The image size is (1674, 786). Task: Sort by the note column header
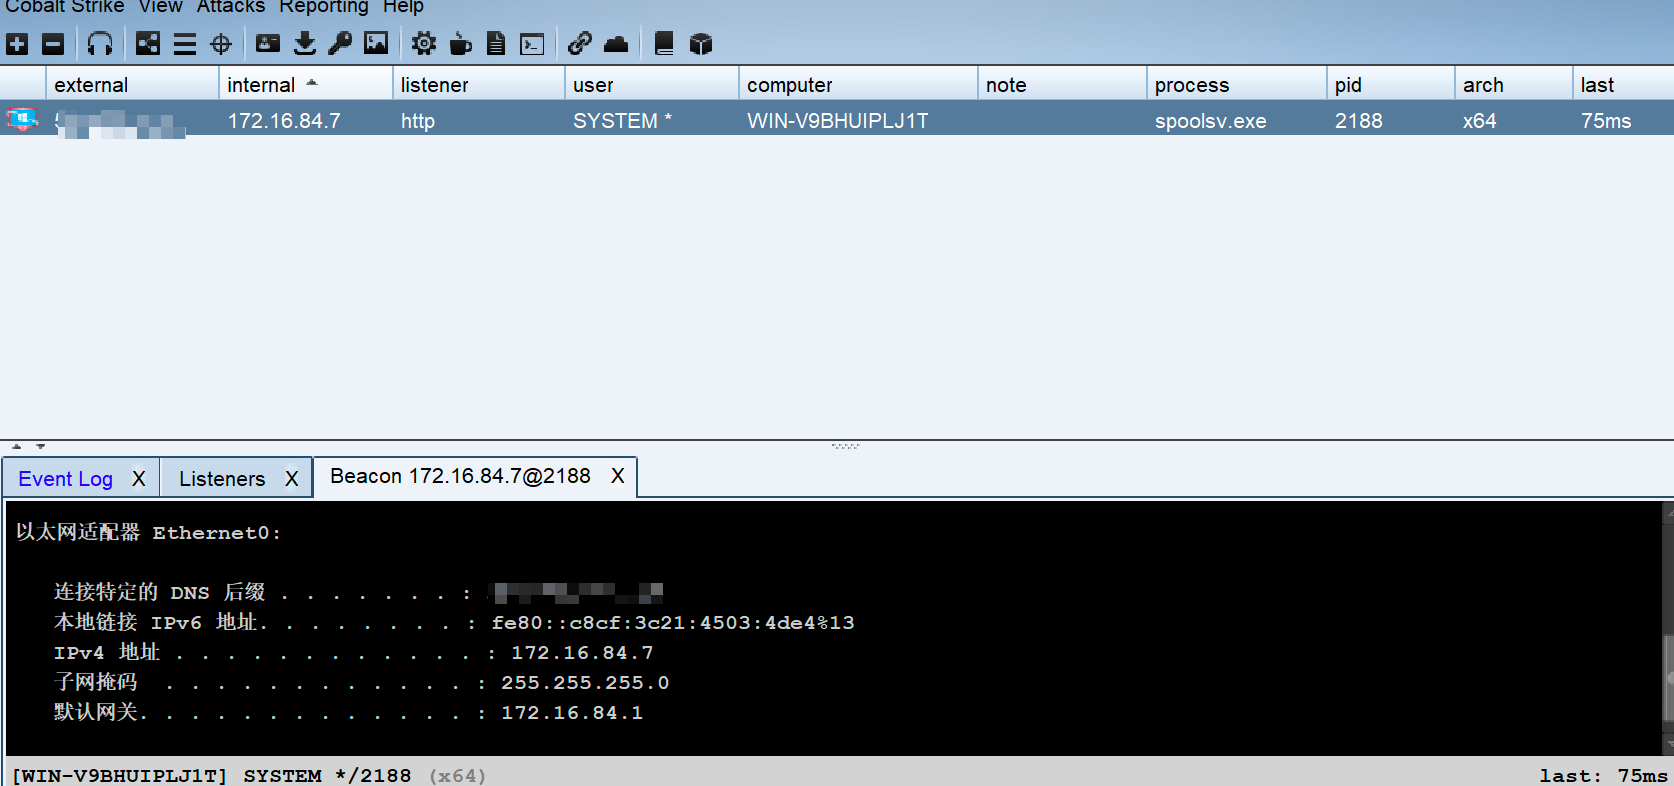point(1062,85)
